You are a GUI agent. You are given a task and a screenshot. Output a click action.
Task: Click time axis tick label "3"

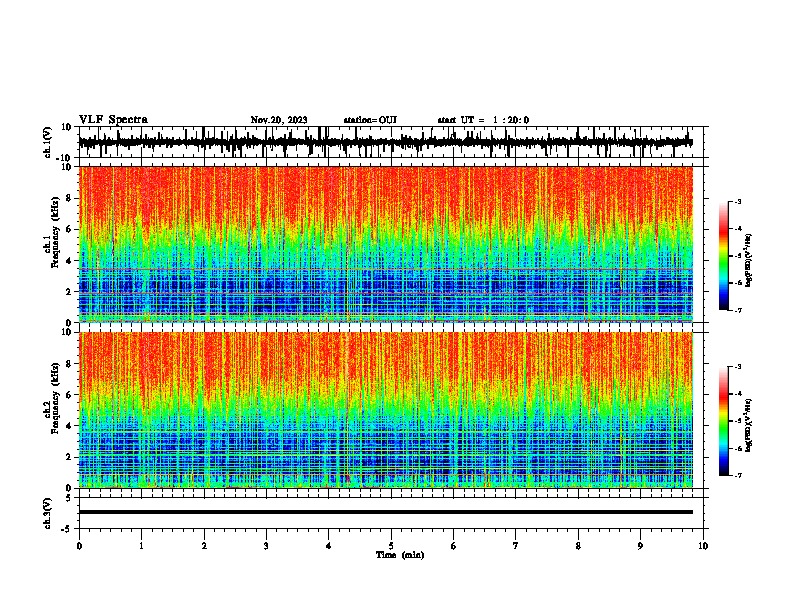pos(266,546)
